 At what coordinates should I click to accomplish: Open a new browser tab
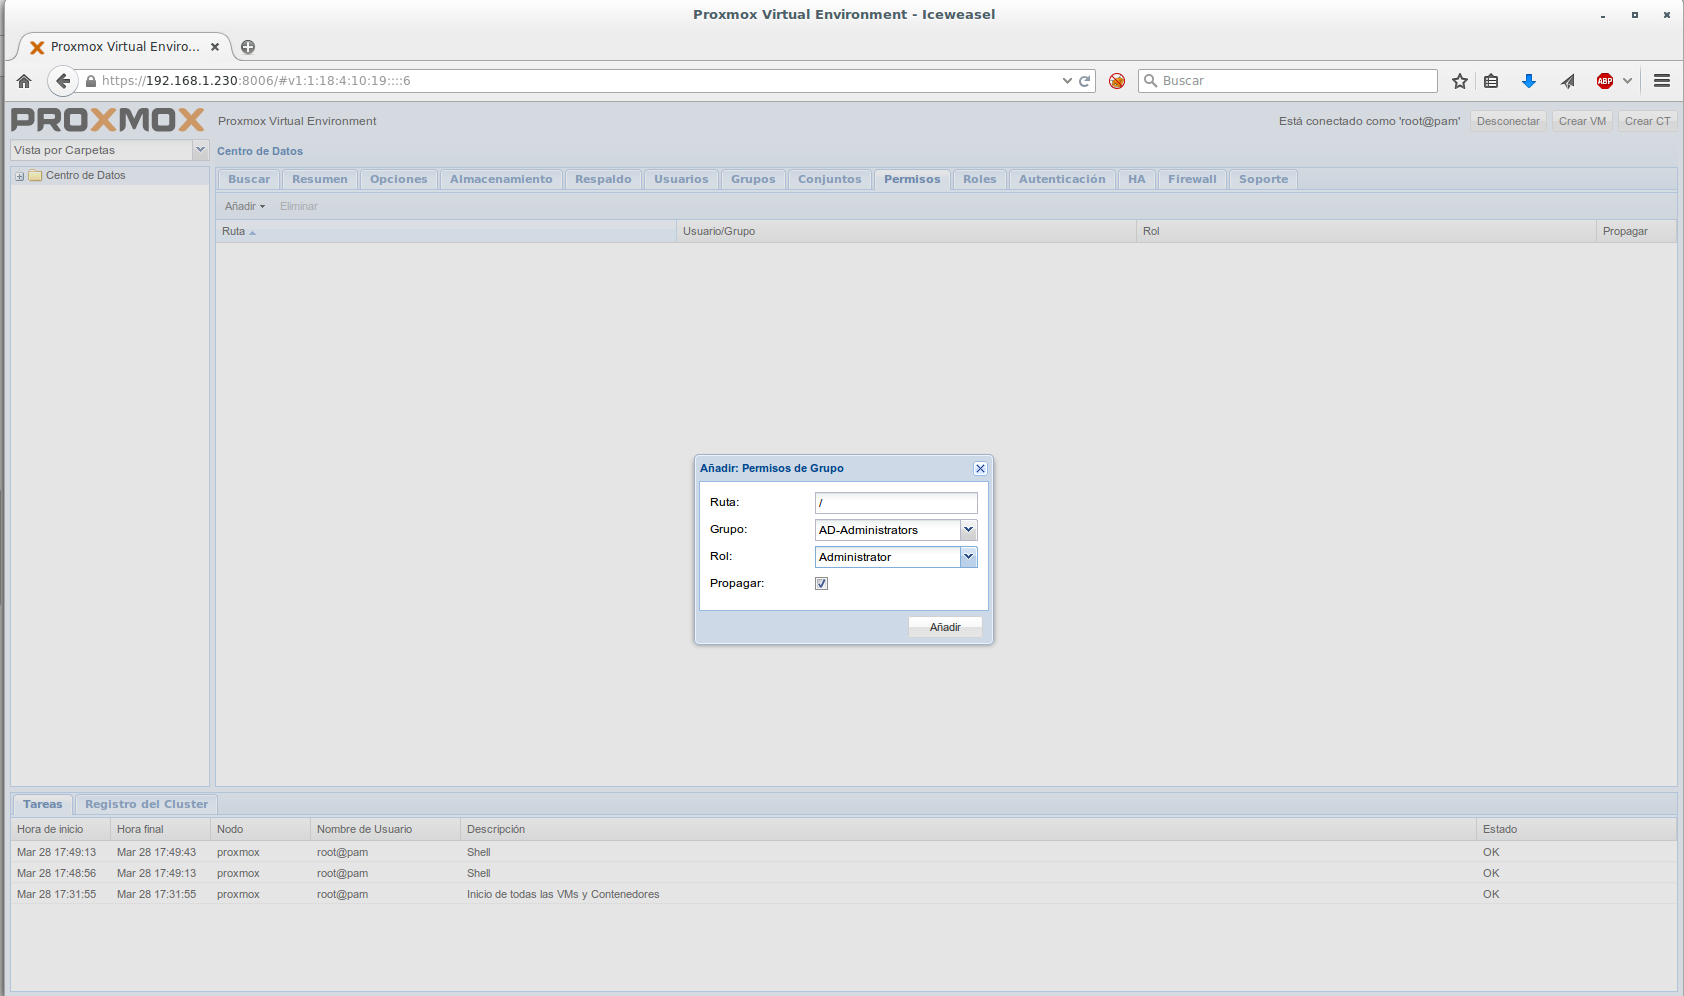tap(248, 47)
